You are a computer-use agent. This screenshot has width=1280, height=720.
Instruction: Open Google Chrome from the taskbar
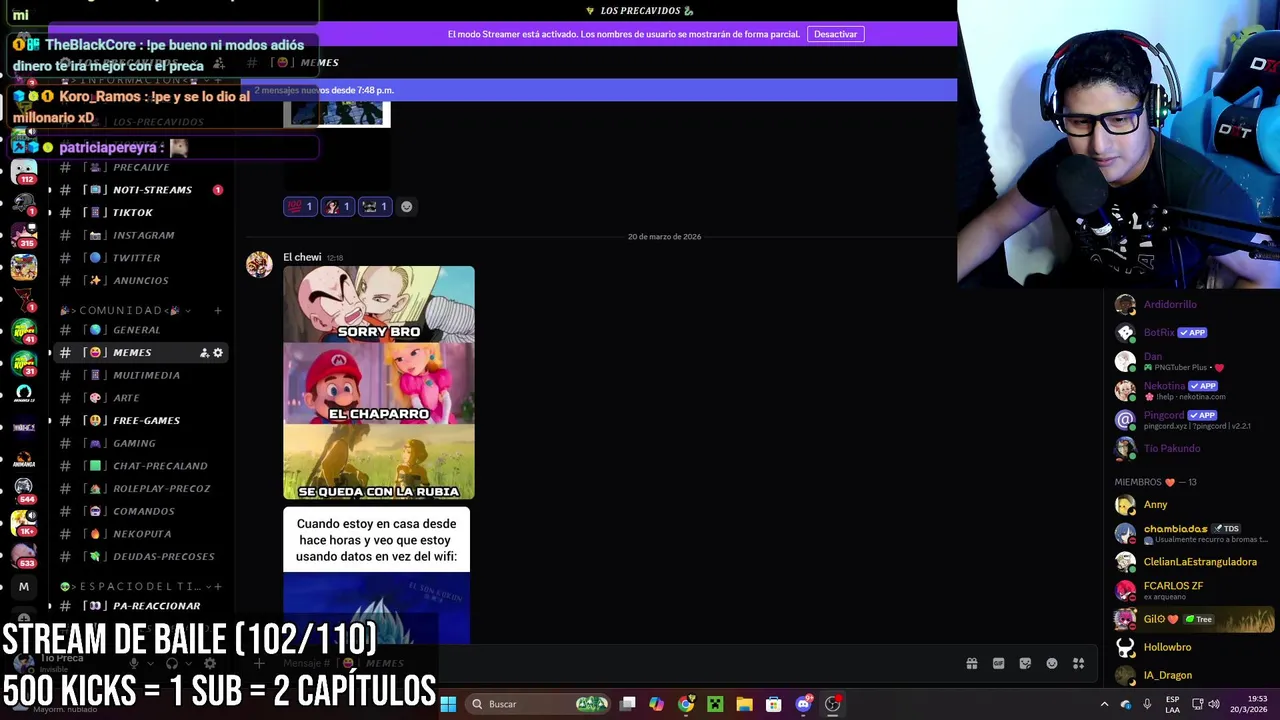tap(686, 704)
